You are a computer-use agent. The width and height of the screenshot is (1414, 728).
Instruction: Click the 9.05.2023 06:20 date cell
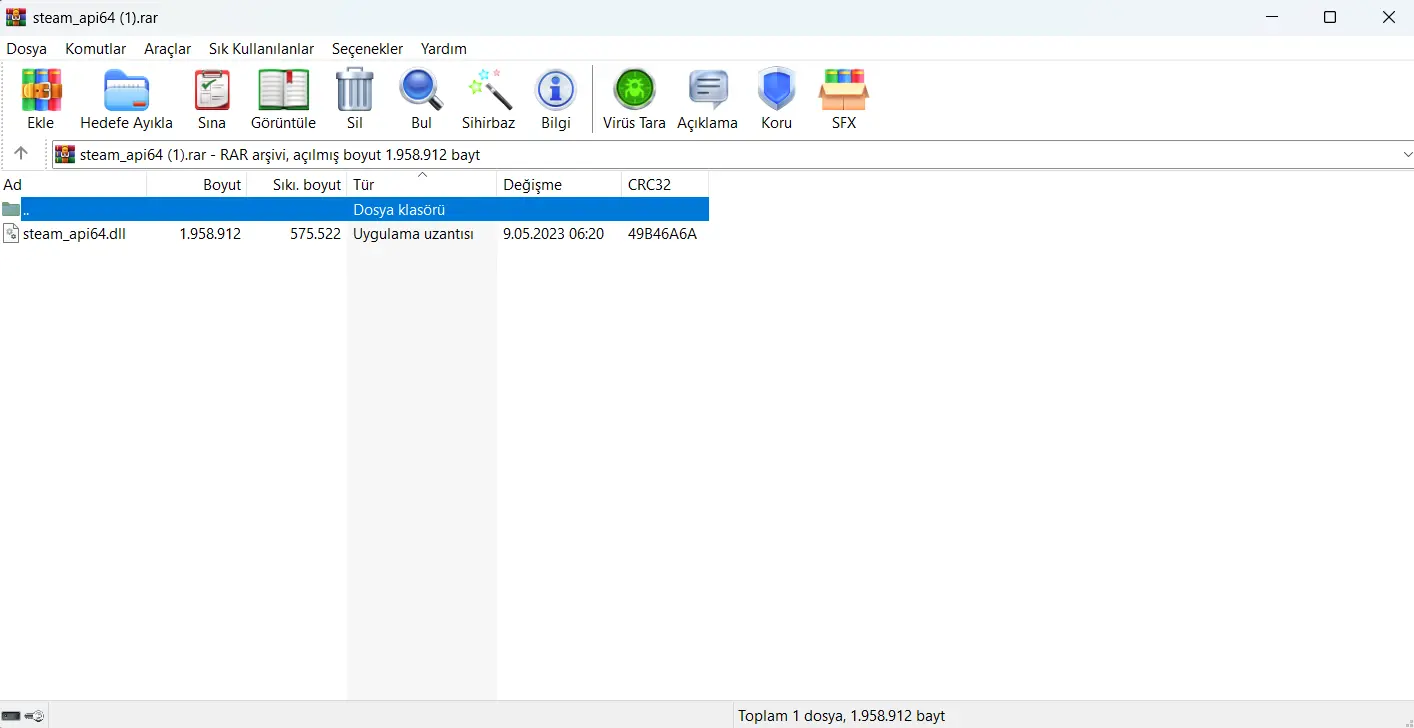tap(553, 234)
